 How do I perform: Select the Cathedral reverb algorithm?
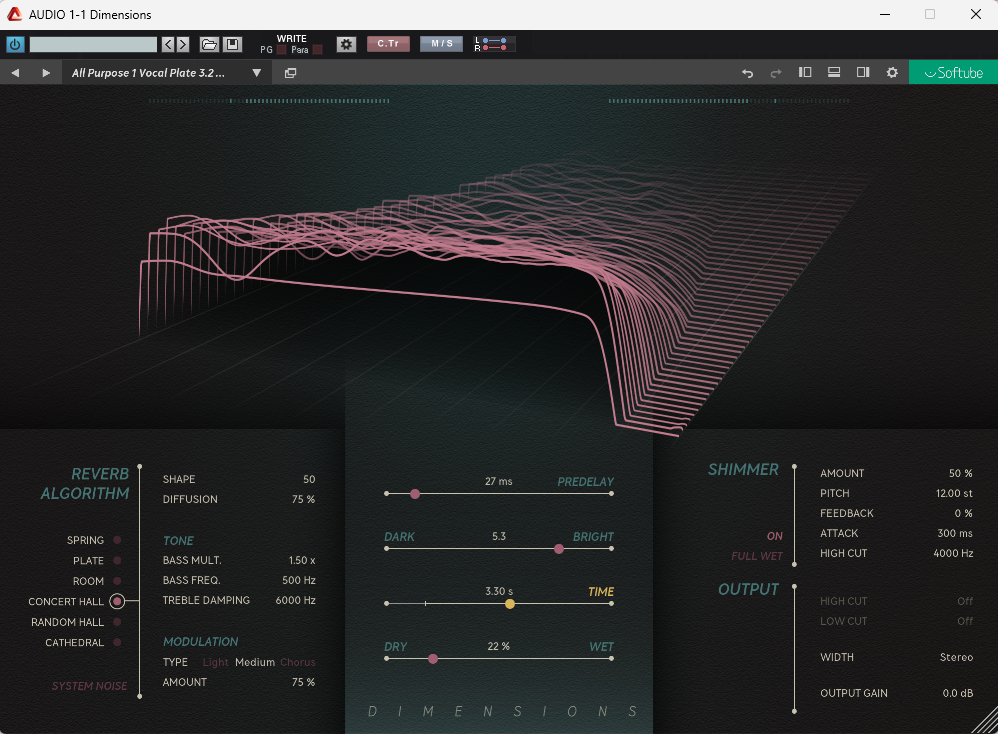(117, 642)
